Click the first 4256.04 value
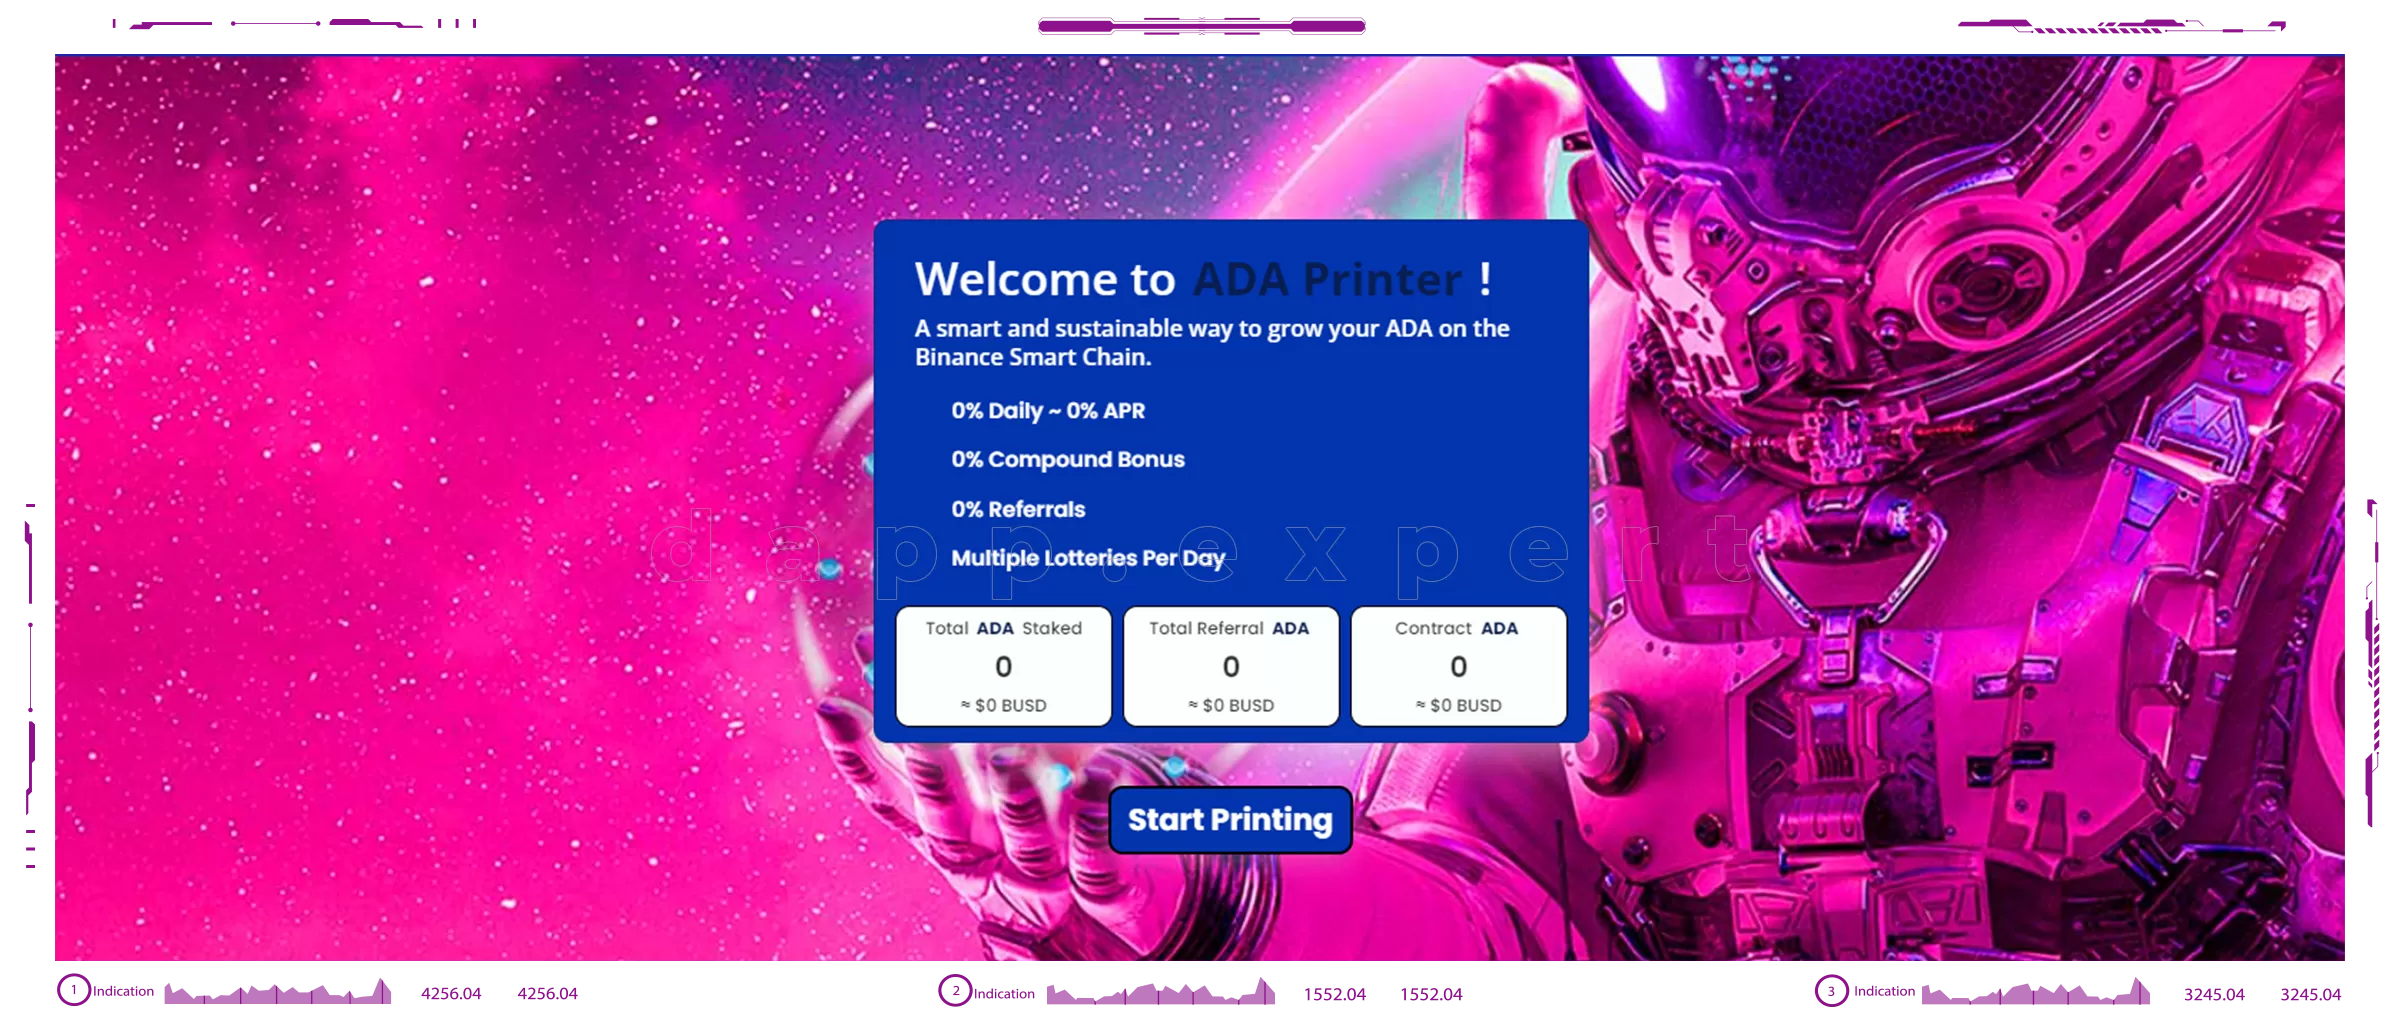The image size is (2400, 1016). [x=451, y=994]
